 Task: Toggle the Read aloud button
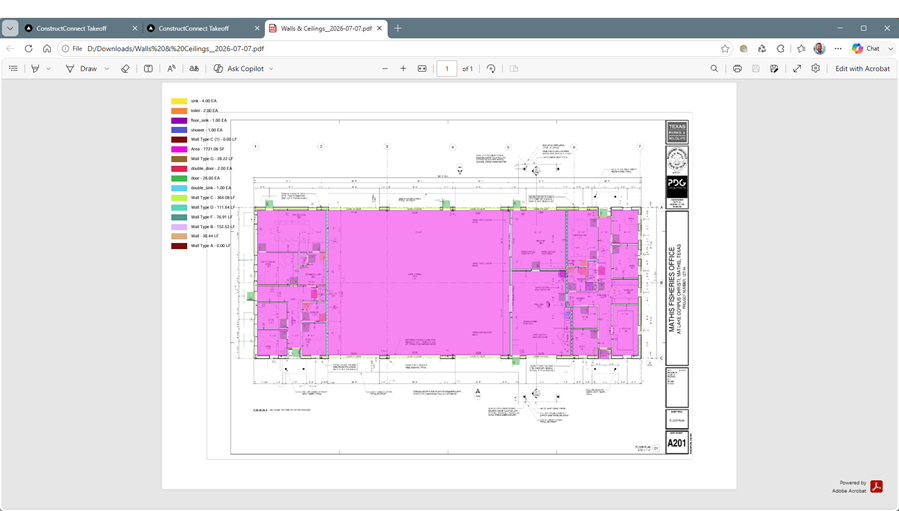[171, 68]
